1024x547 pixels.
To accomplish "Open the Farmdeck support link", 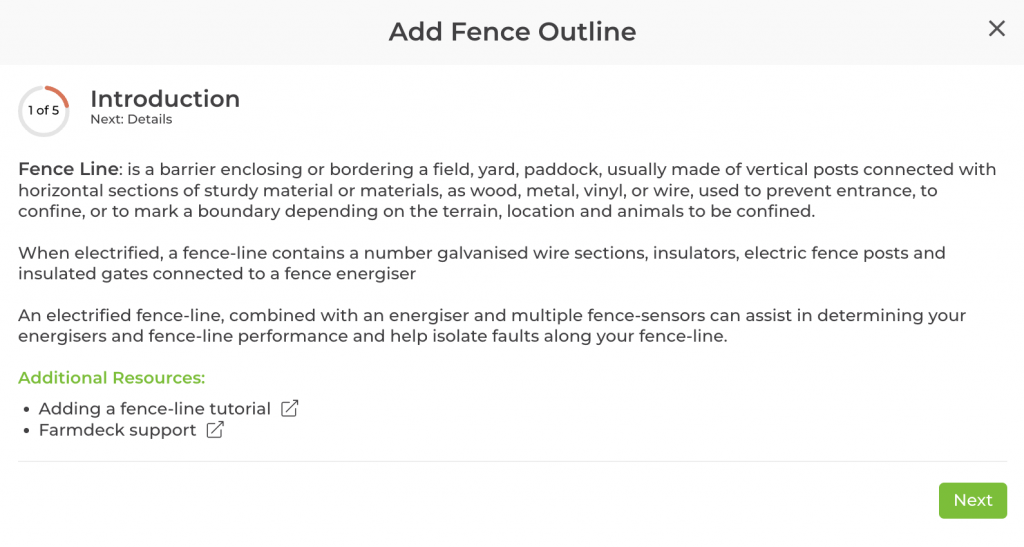I will pos(117,430).
